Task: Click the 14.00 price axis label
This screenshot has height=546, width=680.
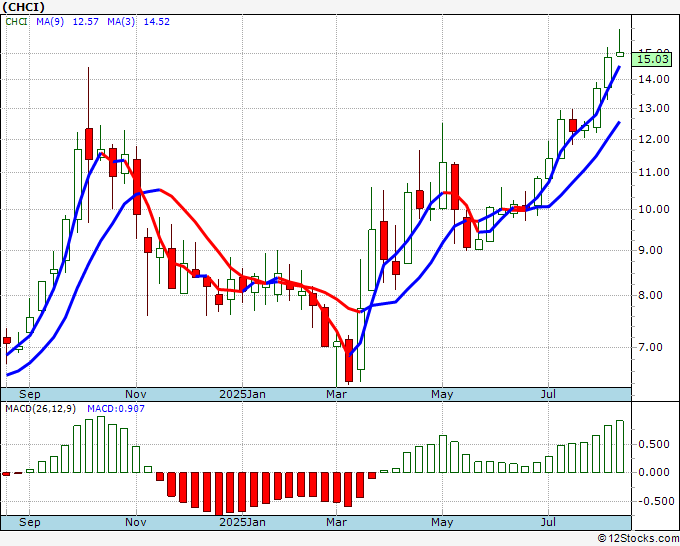Action: 654,79
